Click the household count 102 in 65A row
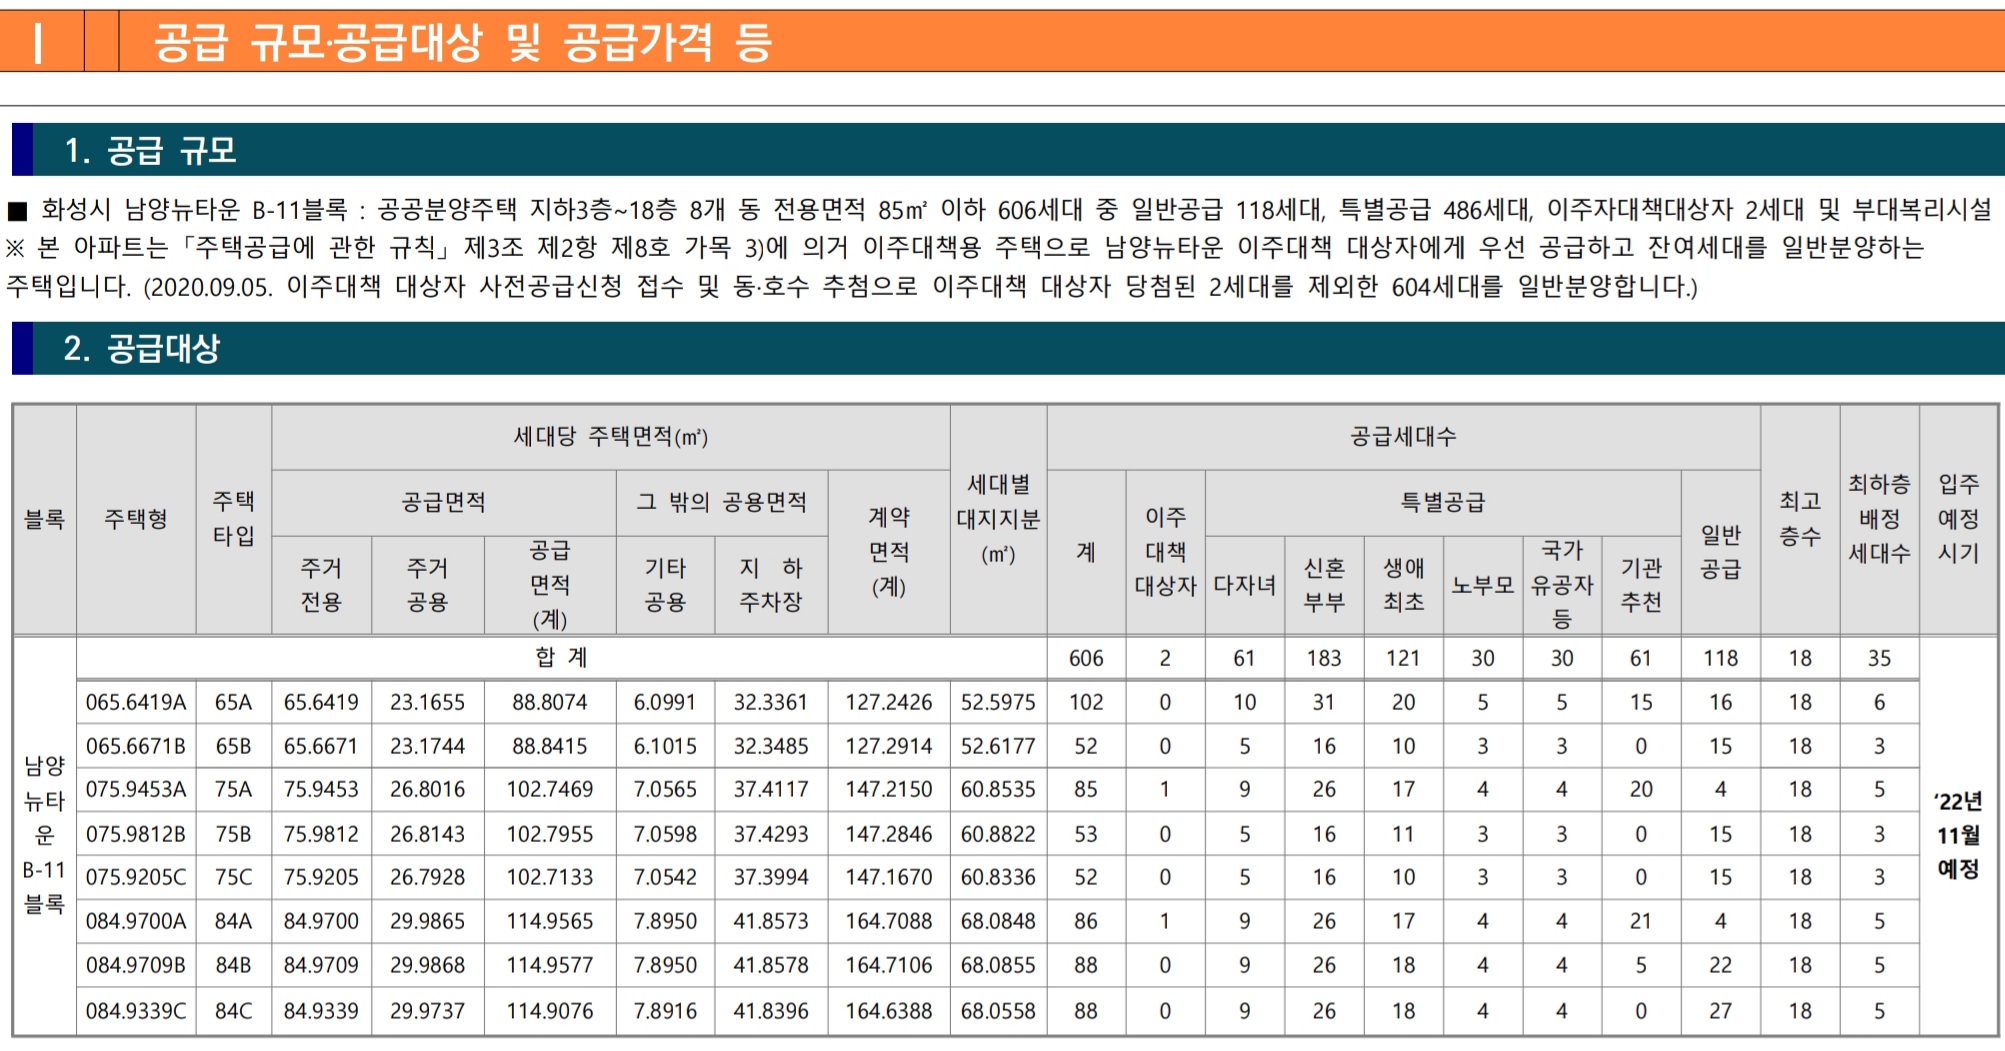 pos(1086,703)
